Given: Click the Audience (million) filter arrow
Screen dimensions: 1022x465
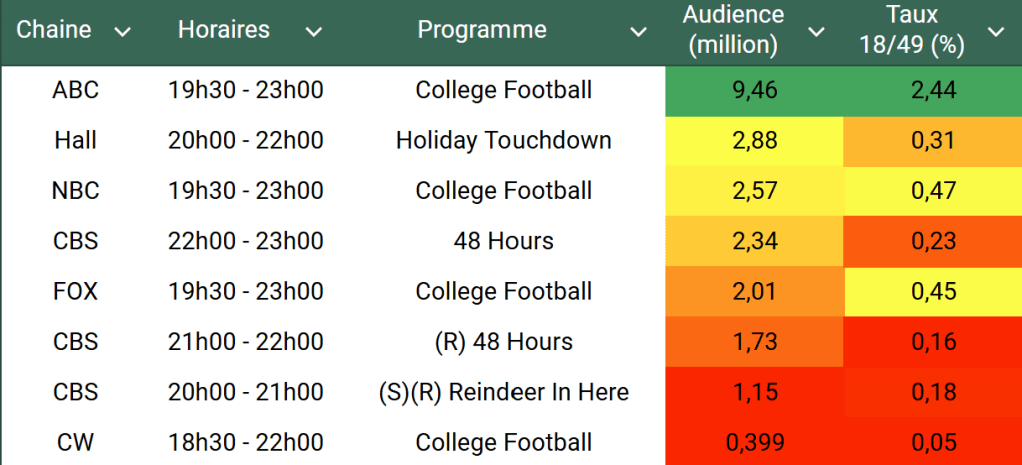Looking at the screenshot, I should pyautogui.click(x=816, y=32).
